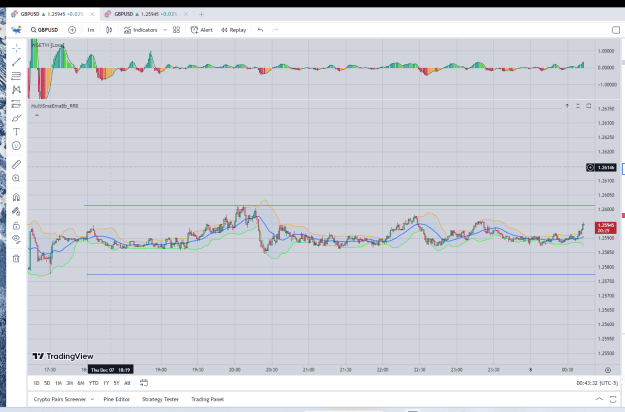625x412 pixels.
Task: Select the trend line drawing tool
Action: pyautogui.click(x=16, y=62)
